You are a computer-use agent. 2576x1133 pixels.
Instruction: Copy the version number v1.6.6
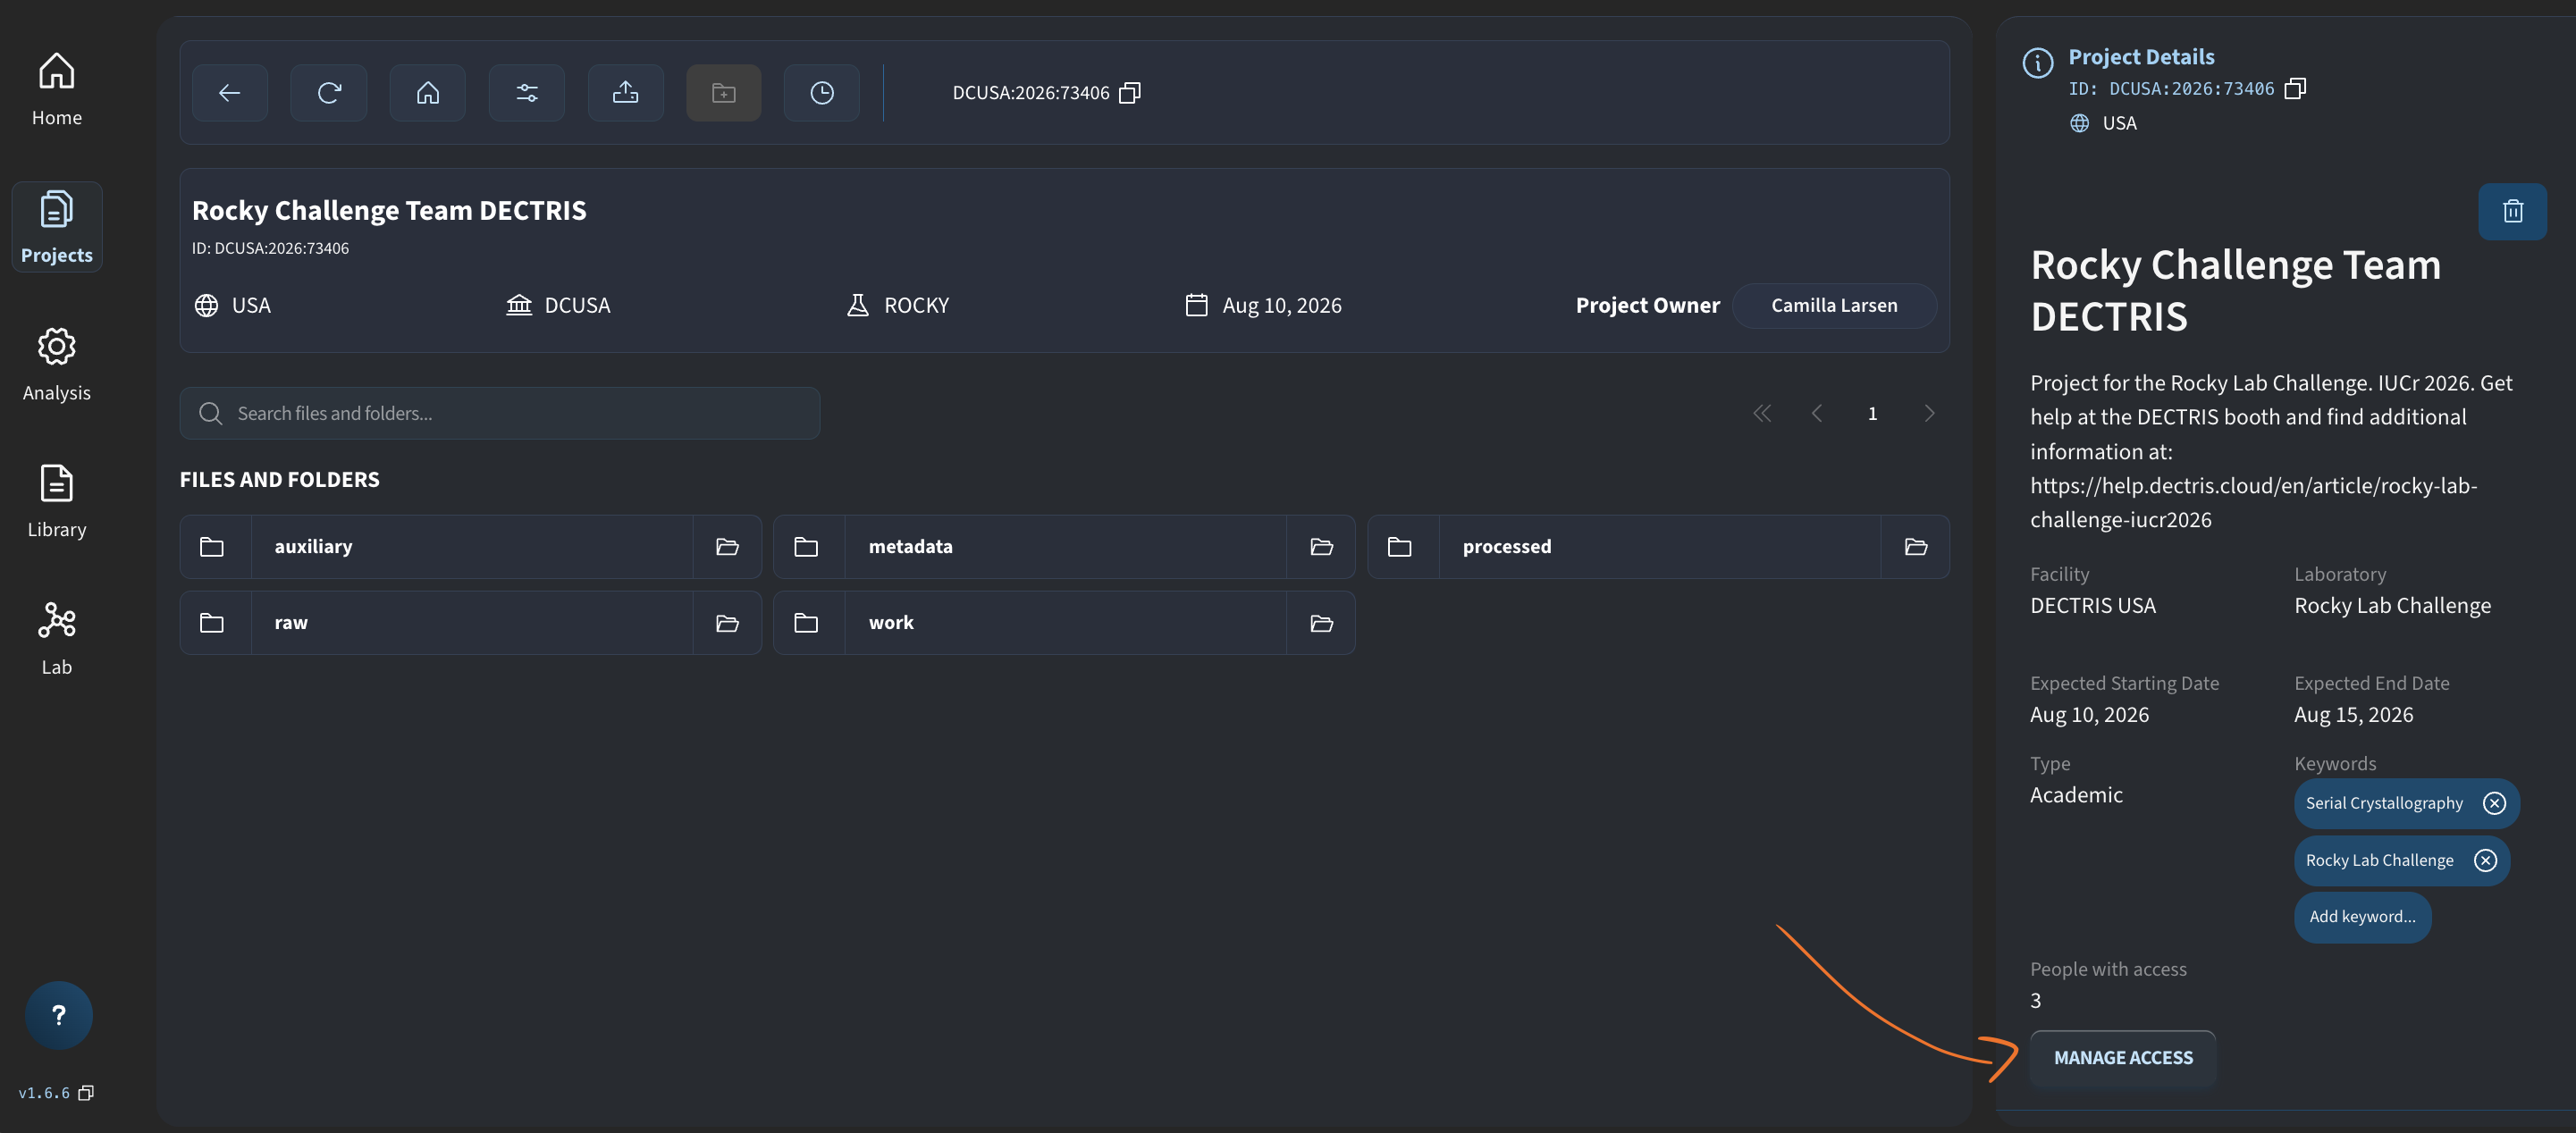(x=87, y=1093)
